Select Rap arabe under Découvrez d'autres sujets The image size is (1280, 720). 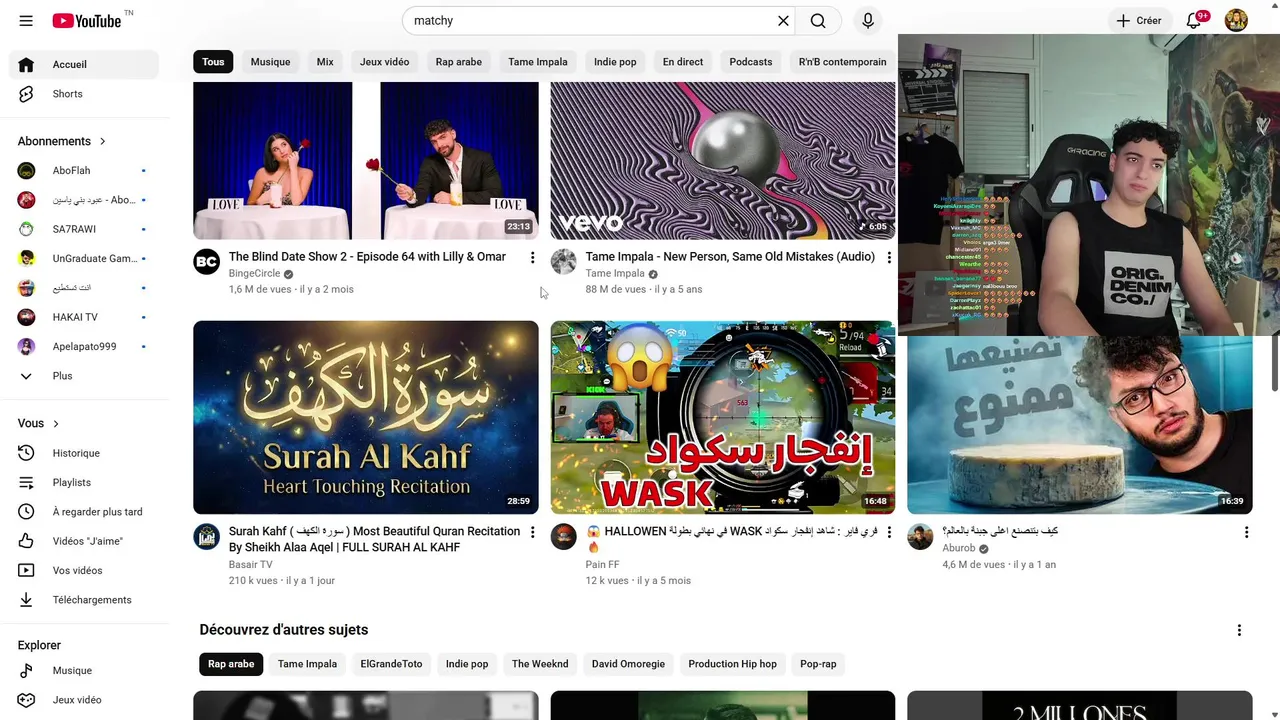231,664
